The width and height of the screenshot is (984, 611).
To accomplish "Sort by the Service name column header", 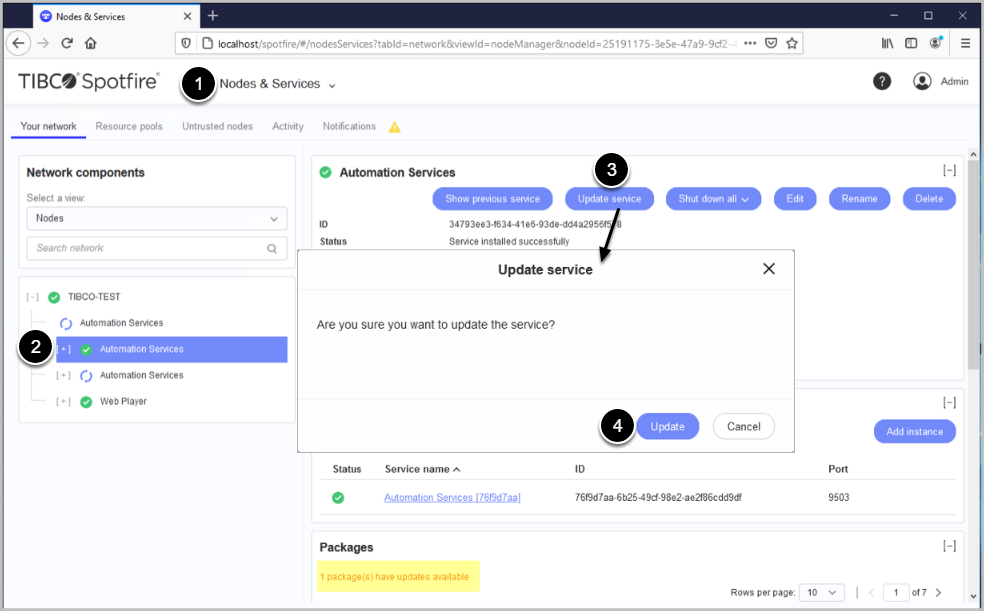I will pyautogui.click(x=422, y=469).
